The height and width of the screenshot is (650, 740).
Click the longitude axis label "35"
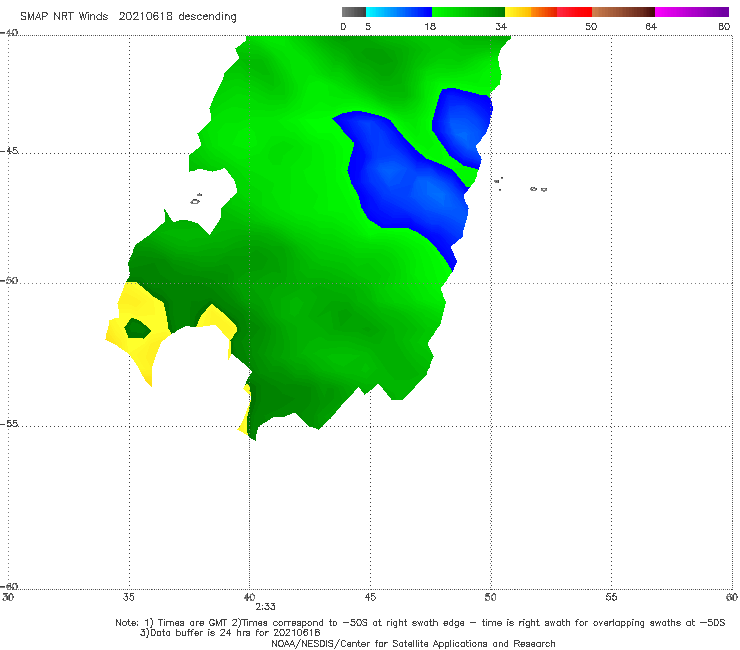pyautogui.click(x=128, y=597)
